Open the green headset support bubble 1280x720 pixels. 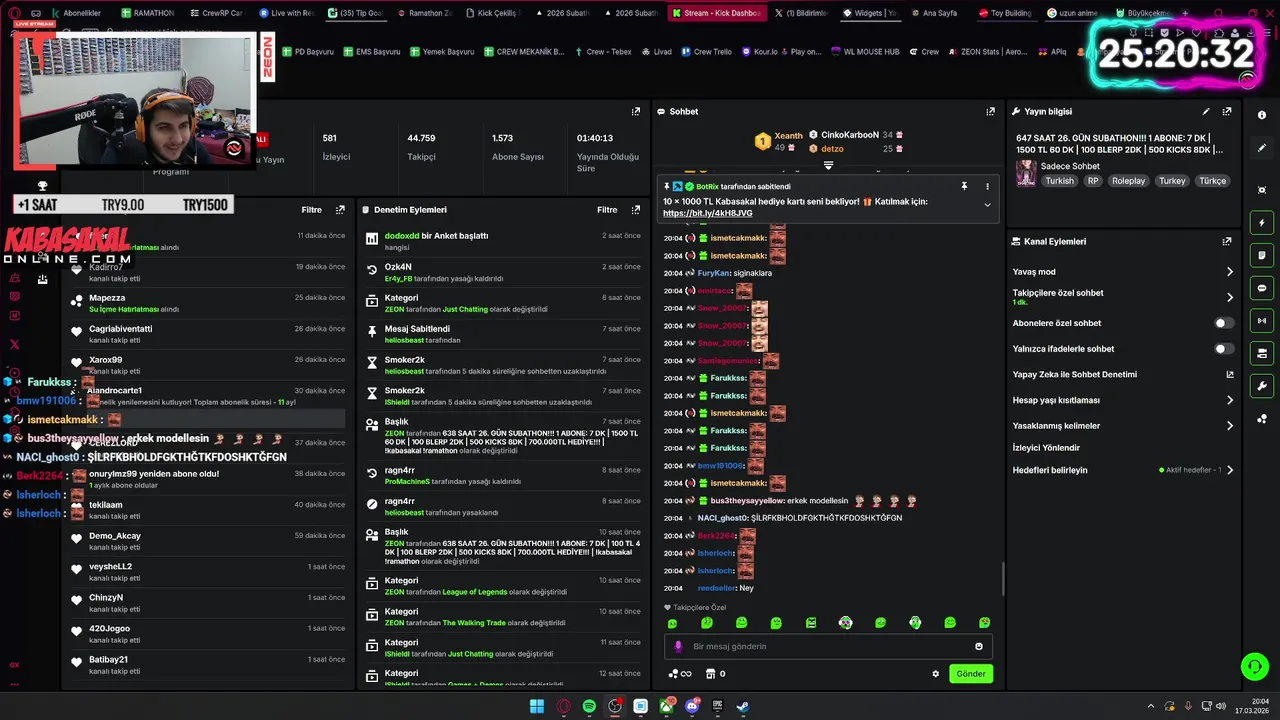(x=1253, y=665)
